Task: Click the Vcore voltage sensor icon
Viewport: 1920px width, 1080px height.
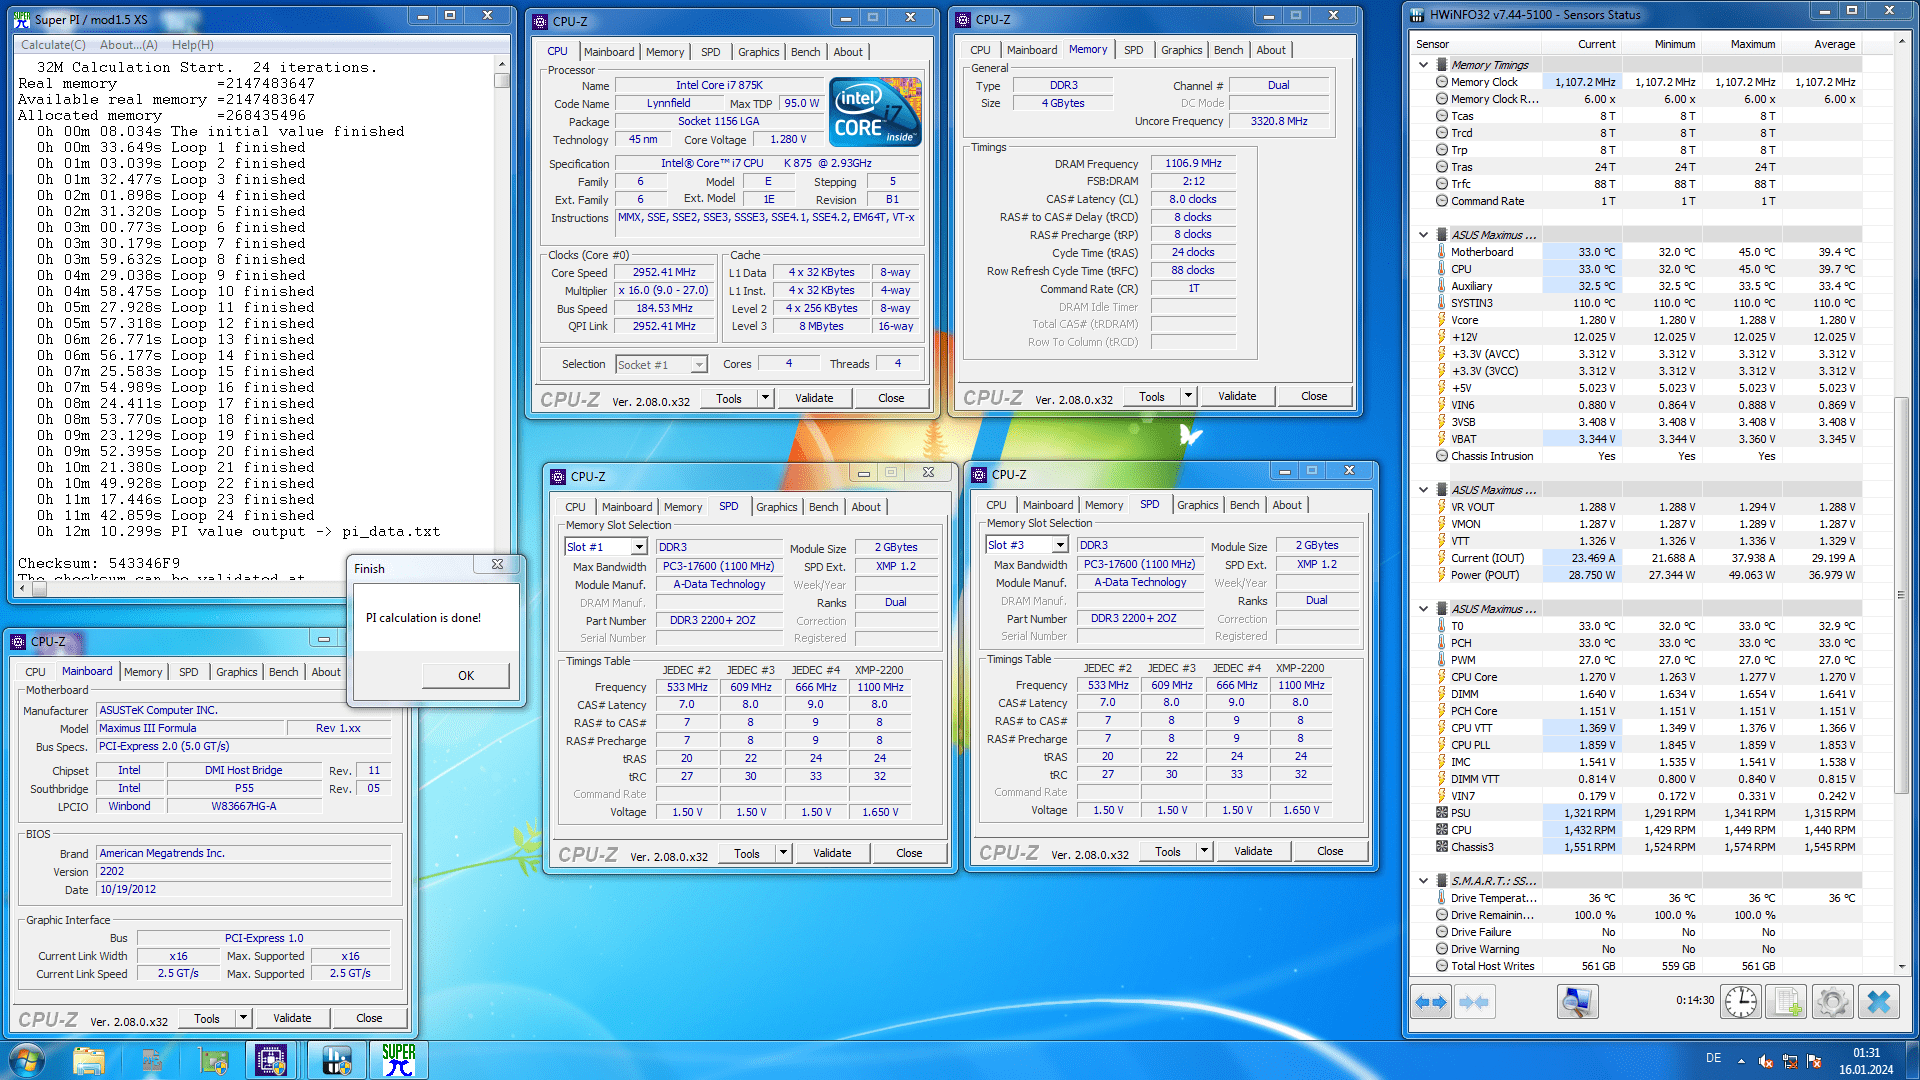Action: pos(1442,320)
